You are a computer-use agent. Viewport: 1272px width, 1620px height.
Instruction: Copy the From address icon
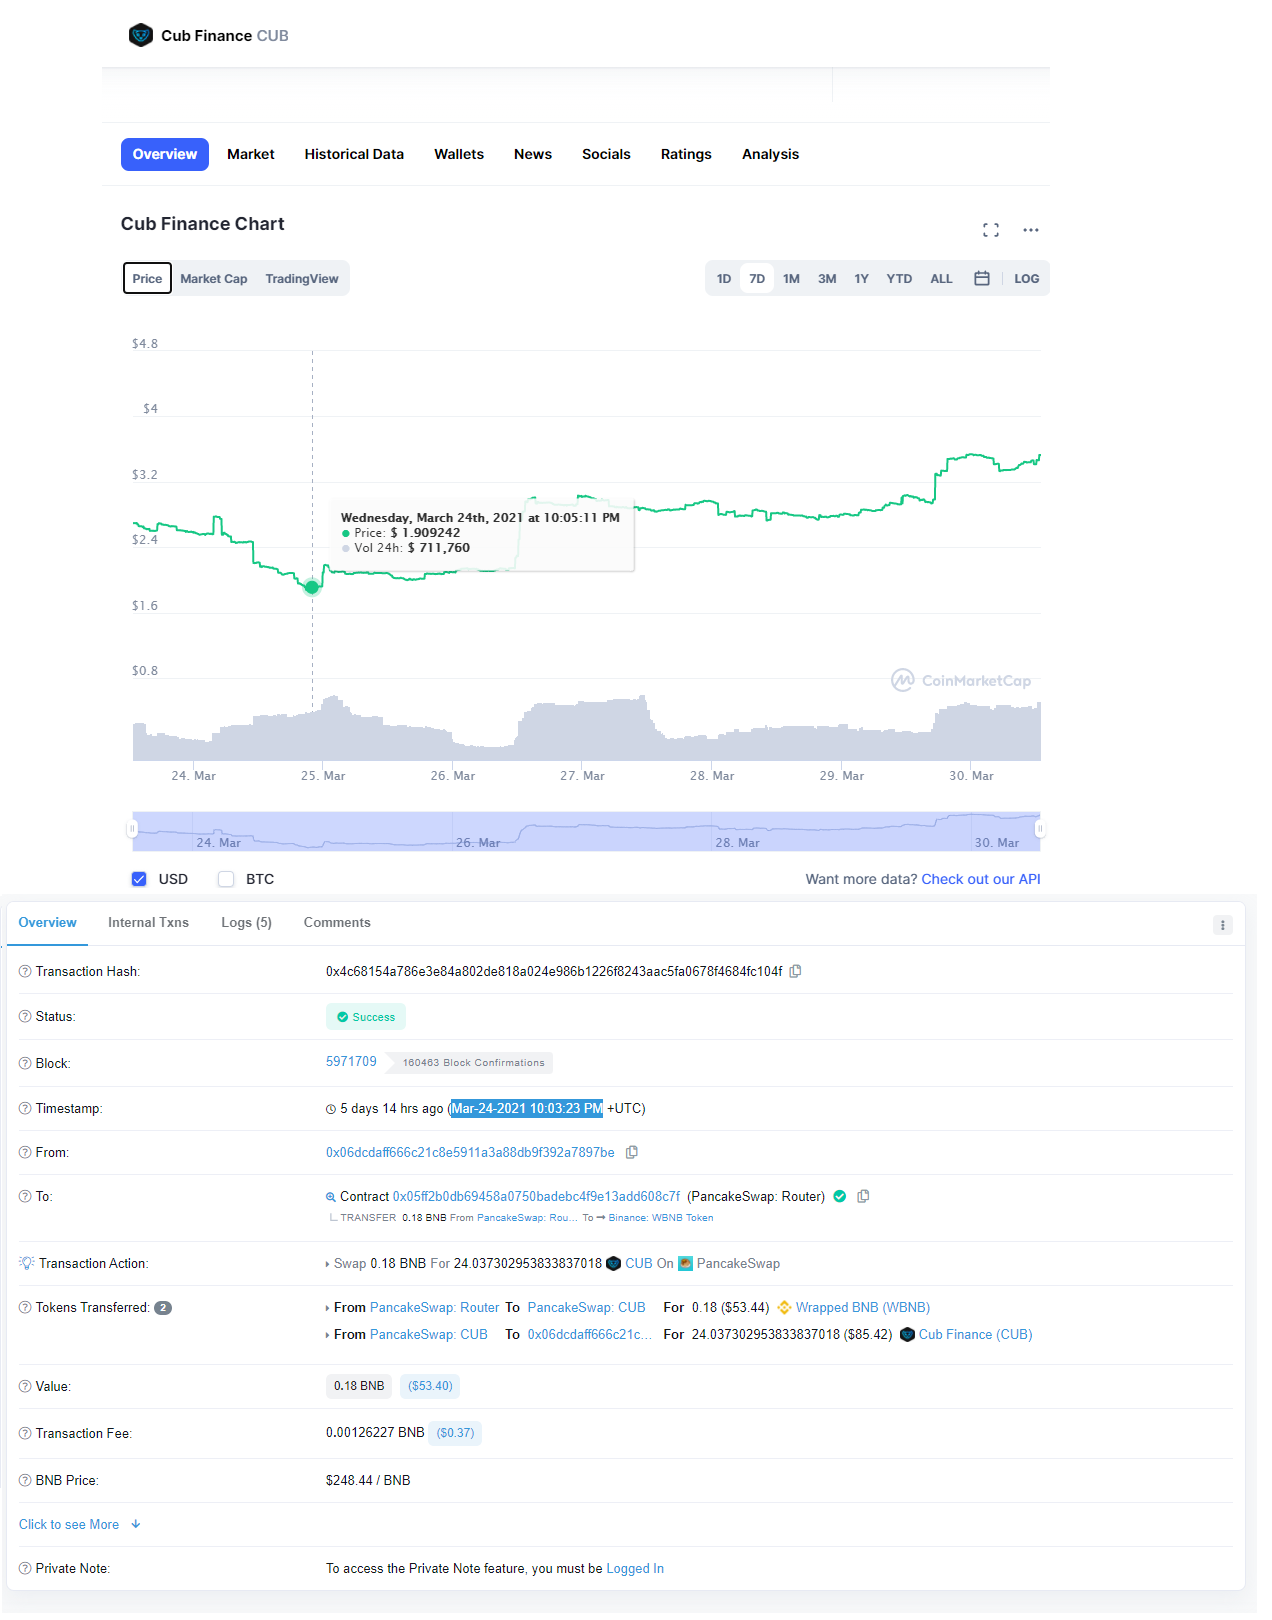click(x=632, y=1152)
